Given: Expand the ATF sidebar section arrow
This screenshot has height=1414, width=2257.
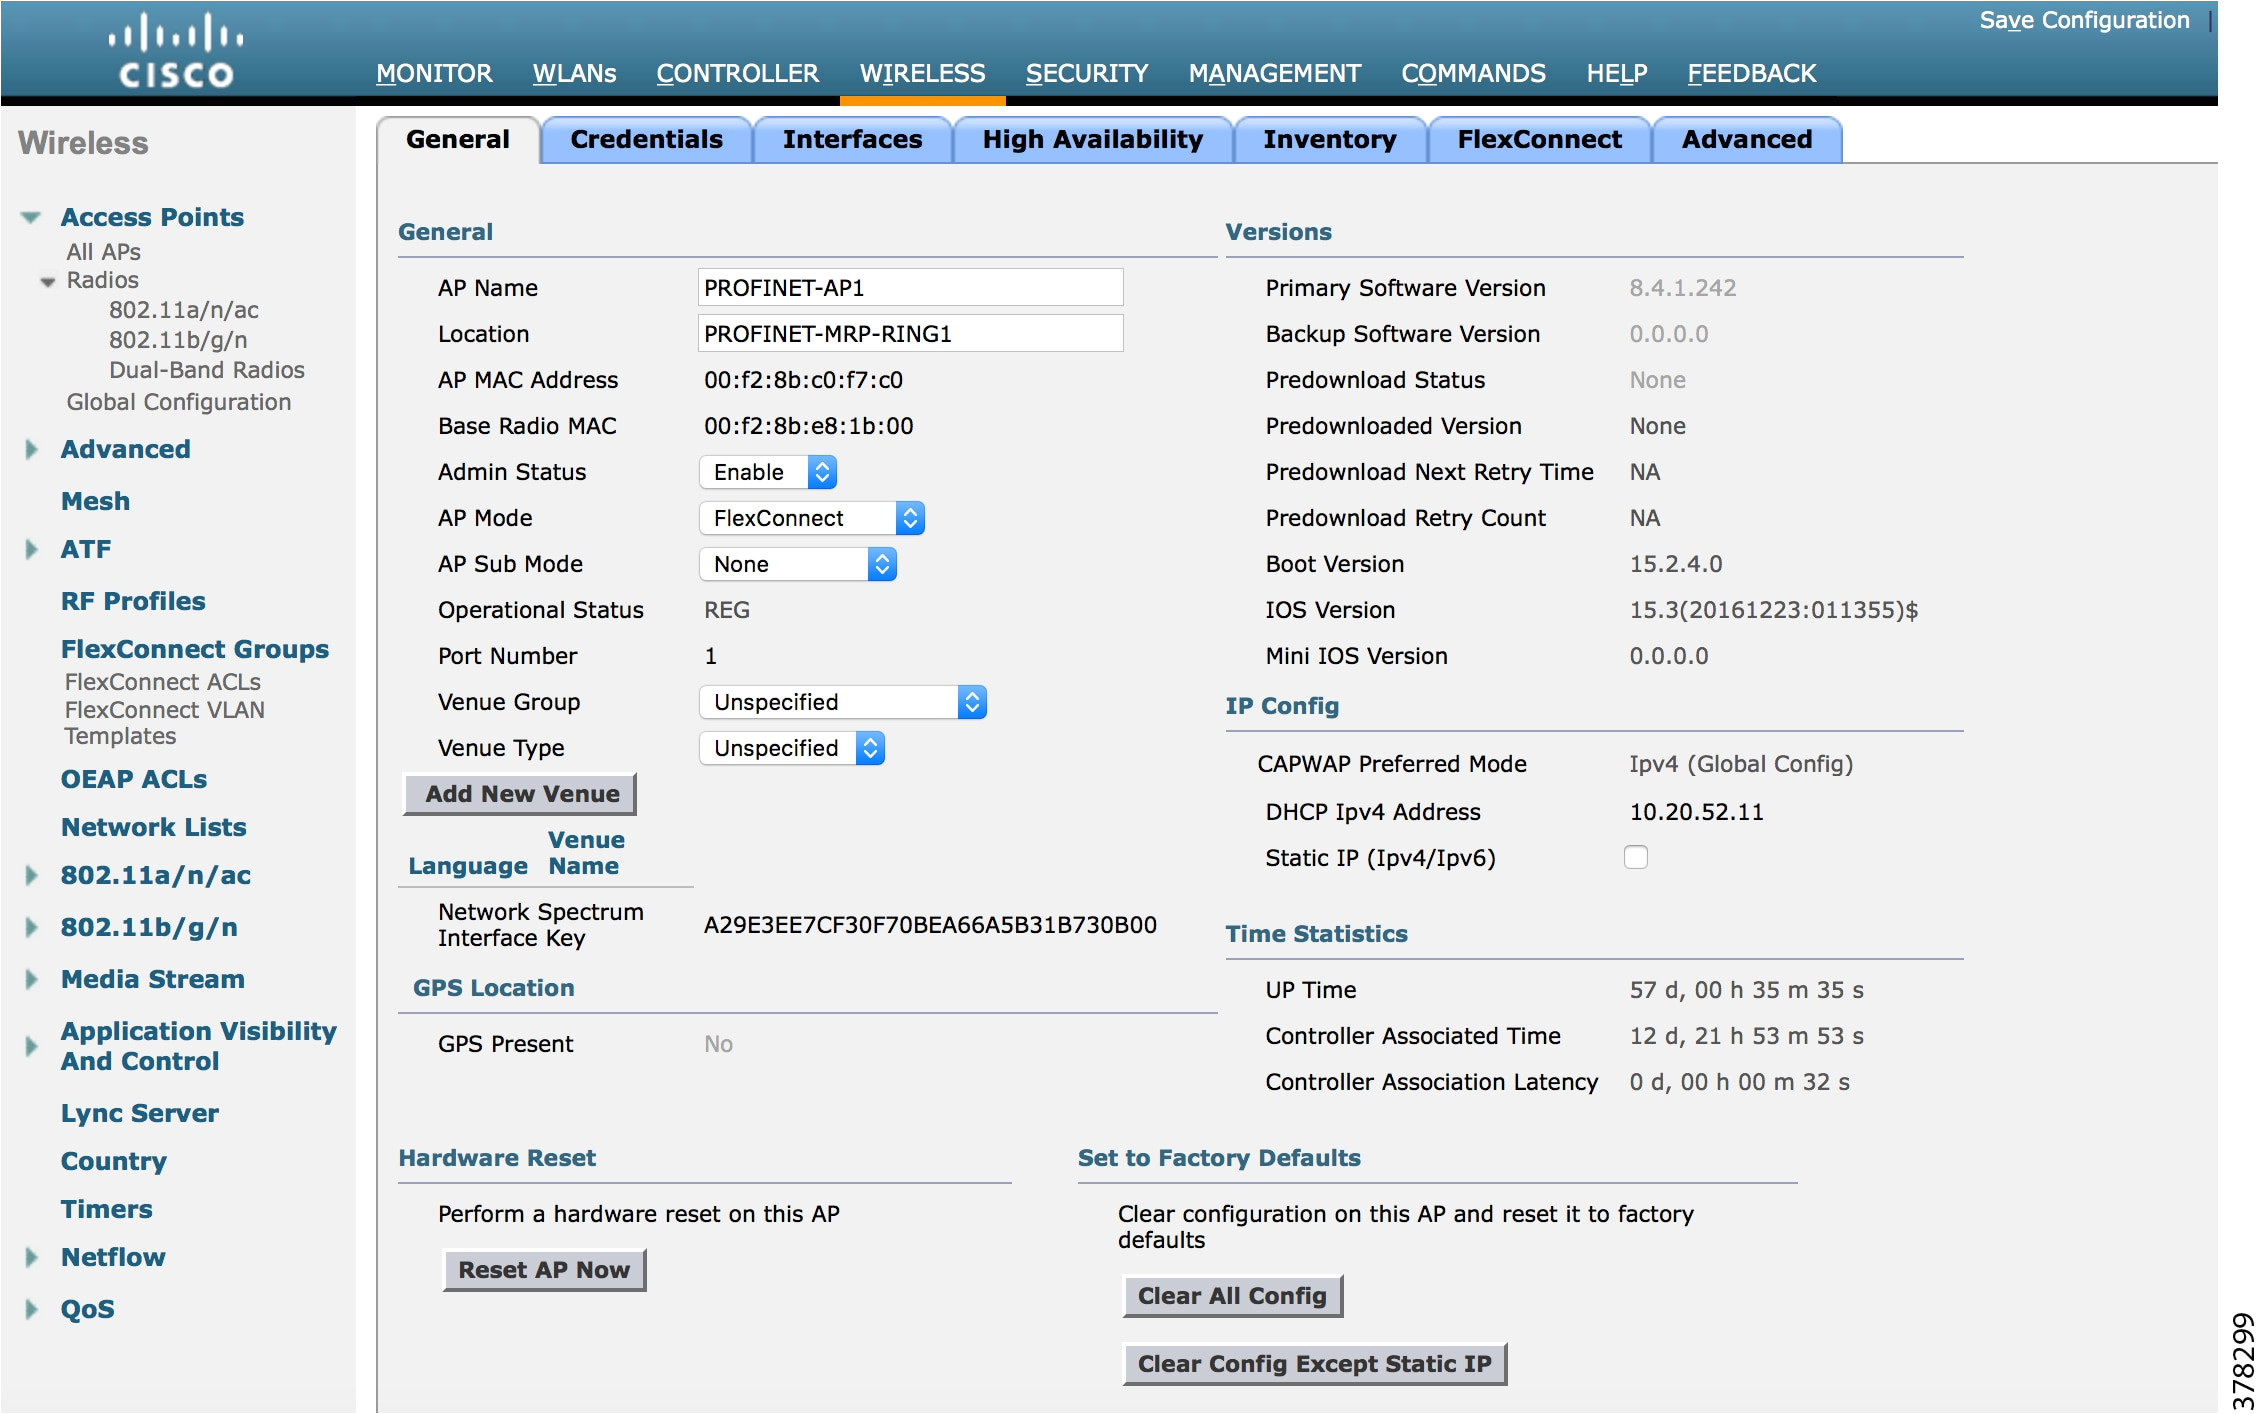Looking at the screenshot, I should point(31,549).
